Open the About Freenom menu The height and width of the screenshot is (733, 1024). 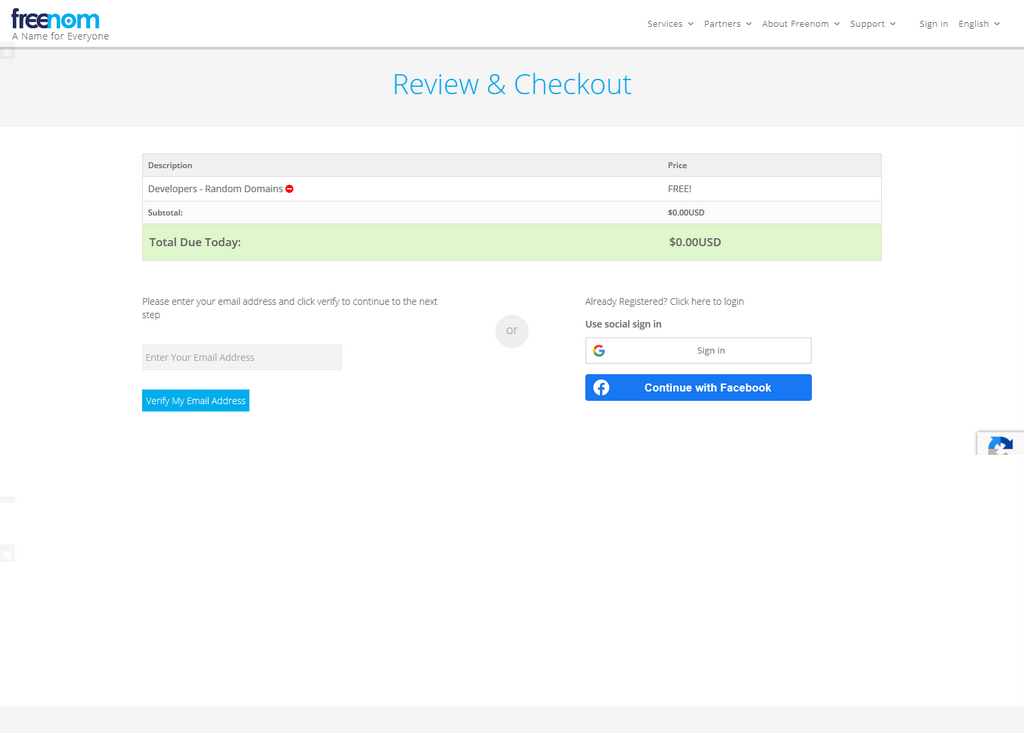coord(801,24)
